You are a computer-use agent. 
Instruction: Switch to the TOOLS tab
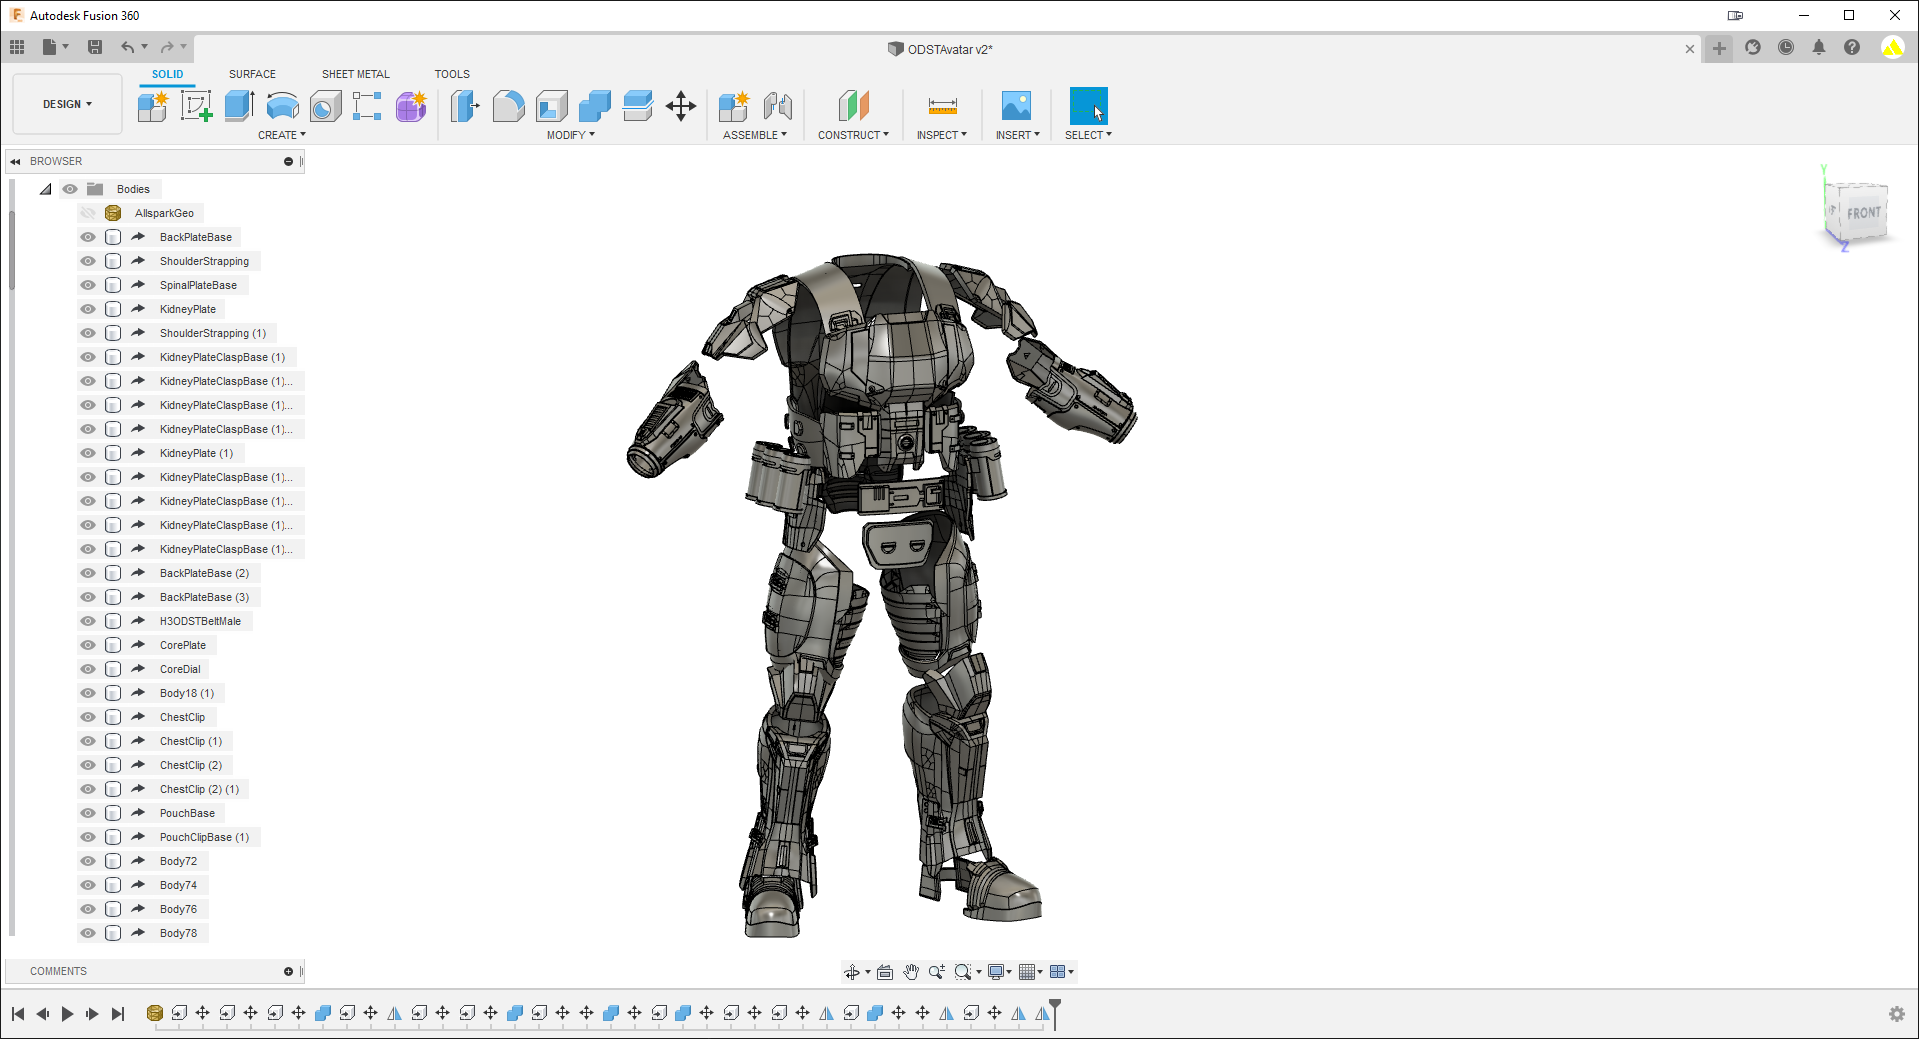(x=452, y=74)
